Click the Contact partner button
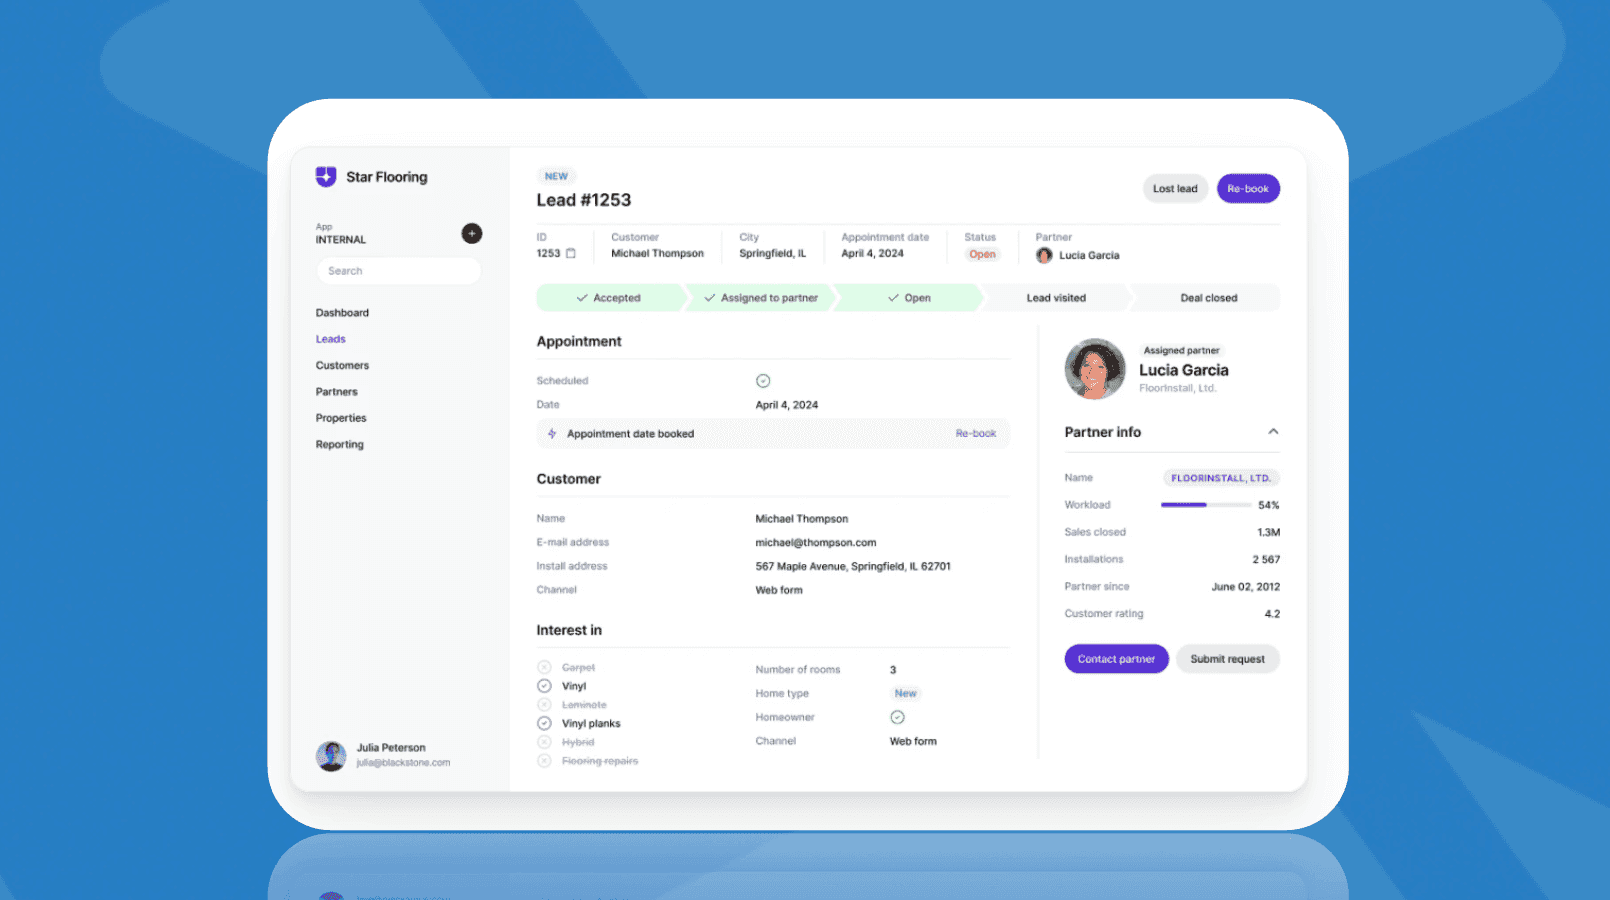Image resolution: width=1610 pixels, height=900 pixels. pos(1116,658)
